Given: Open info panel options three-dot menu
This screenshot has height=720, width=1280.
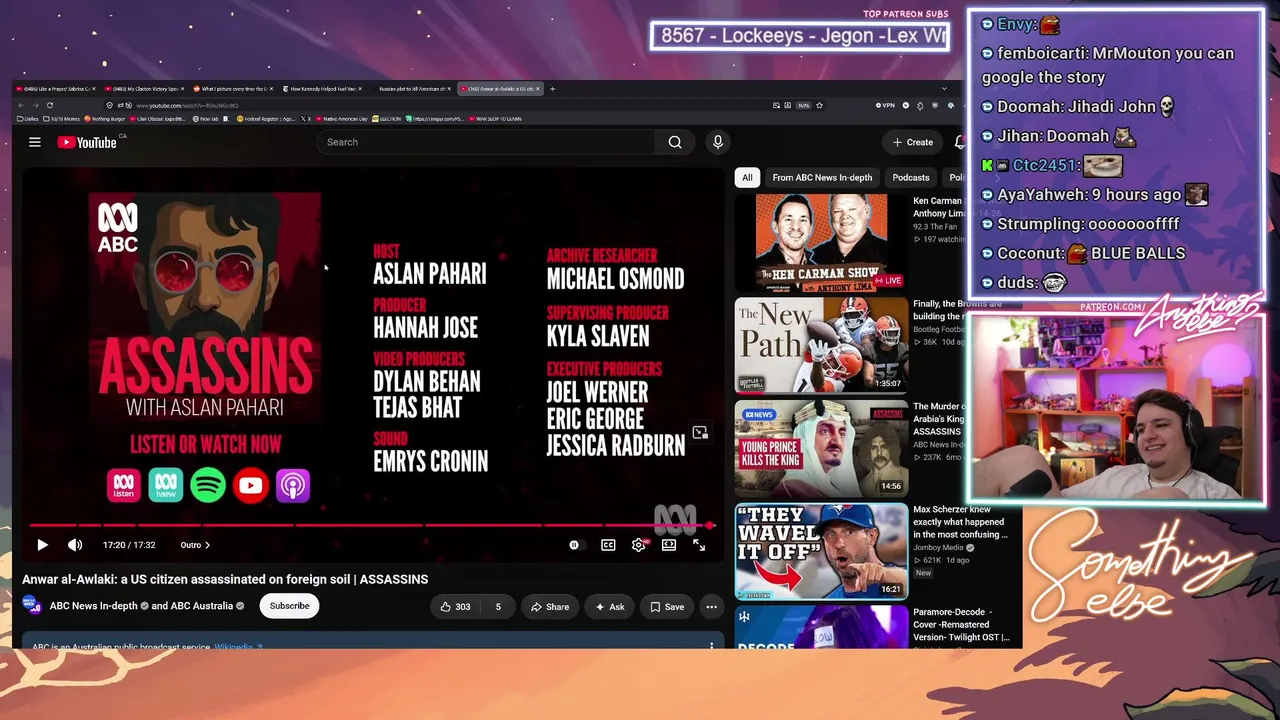Looking at the screenshot, I should point(711,646).
